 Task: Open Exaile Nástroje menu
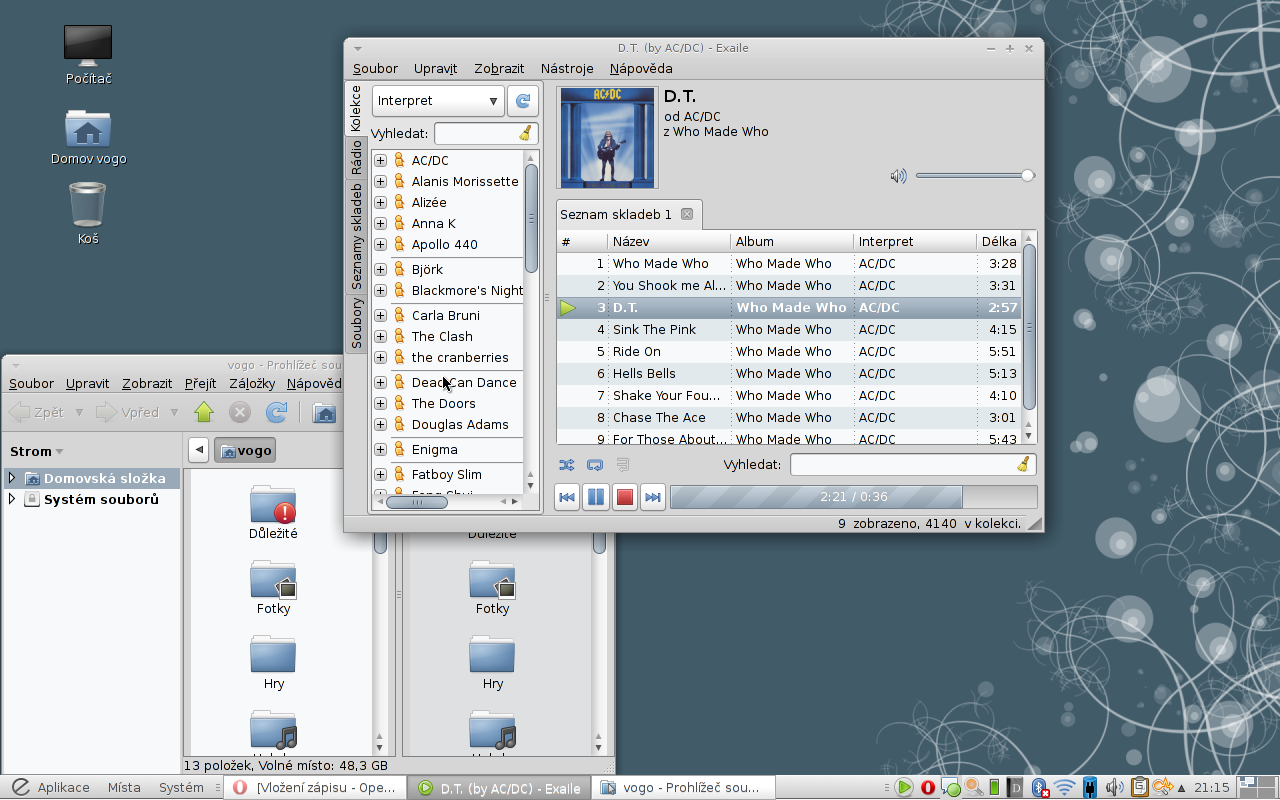point(567,69)
